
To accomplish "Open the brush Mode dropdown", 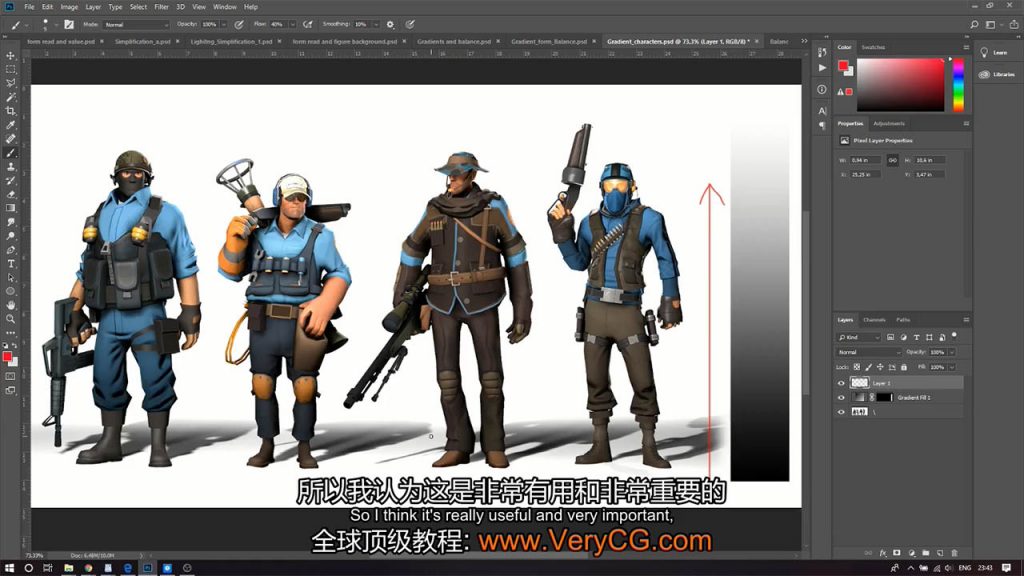I will click(136, 24).
